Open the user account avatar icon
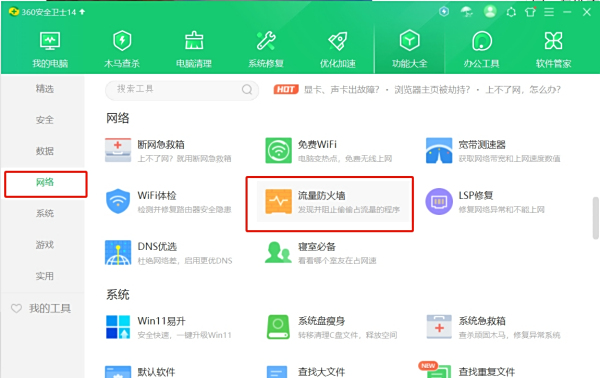This screenshot has height=378, width=600. 490,11
